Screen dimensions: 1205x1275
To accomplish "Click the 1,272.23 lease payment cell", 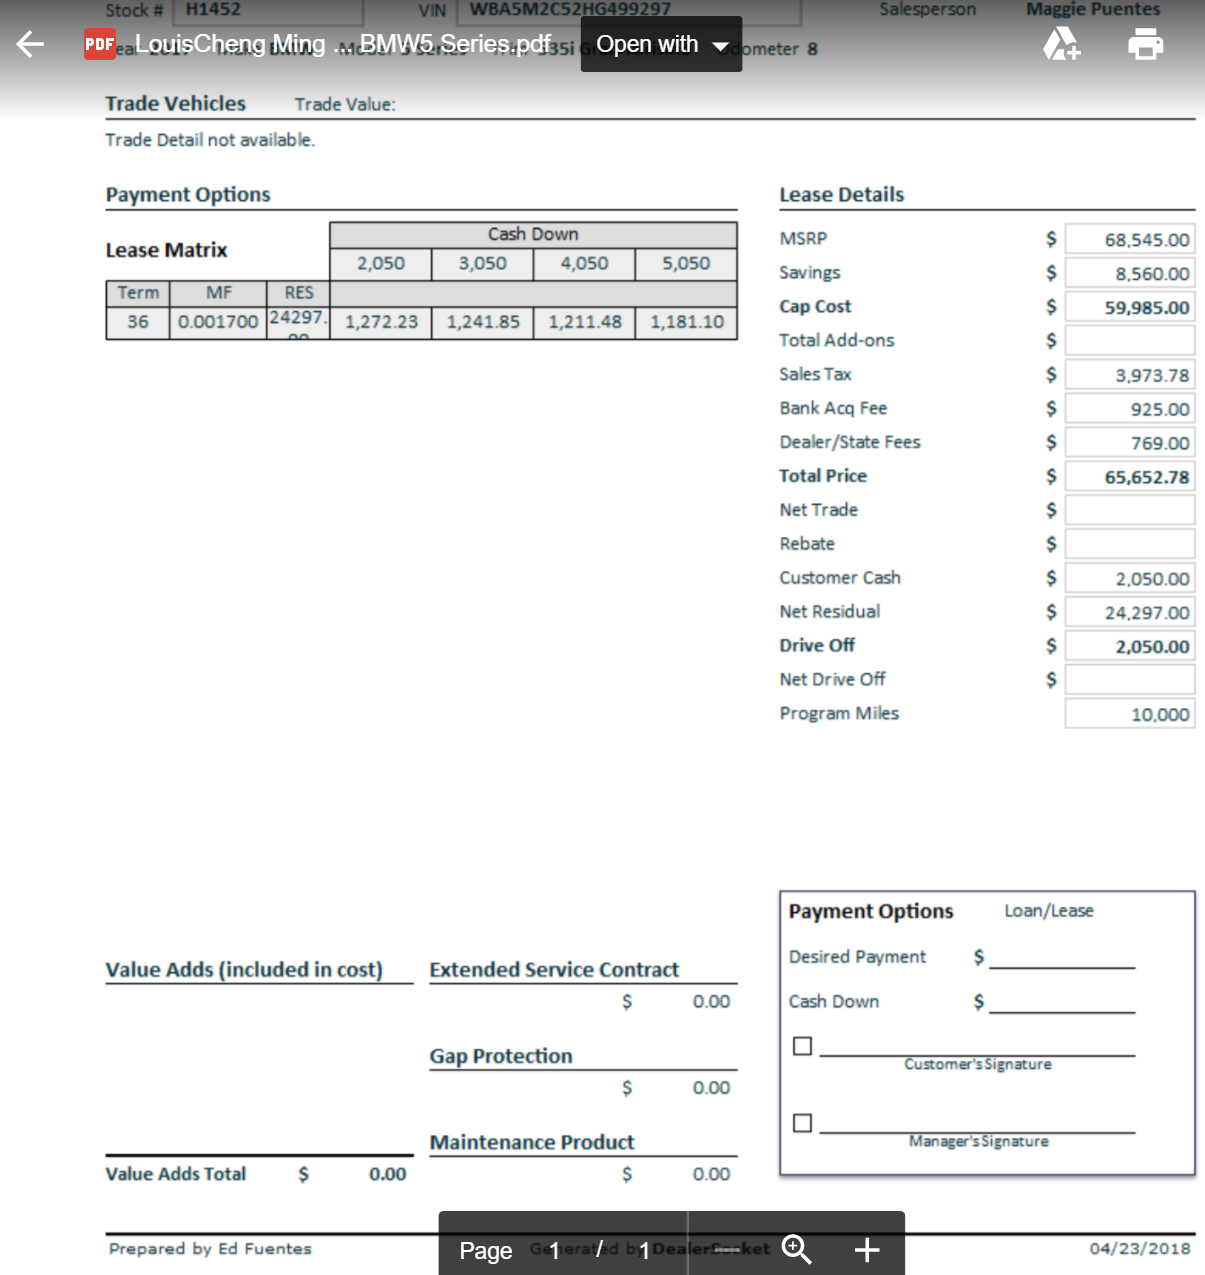I will [381, 322].
